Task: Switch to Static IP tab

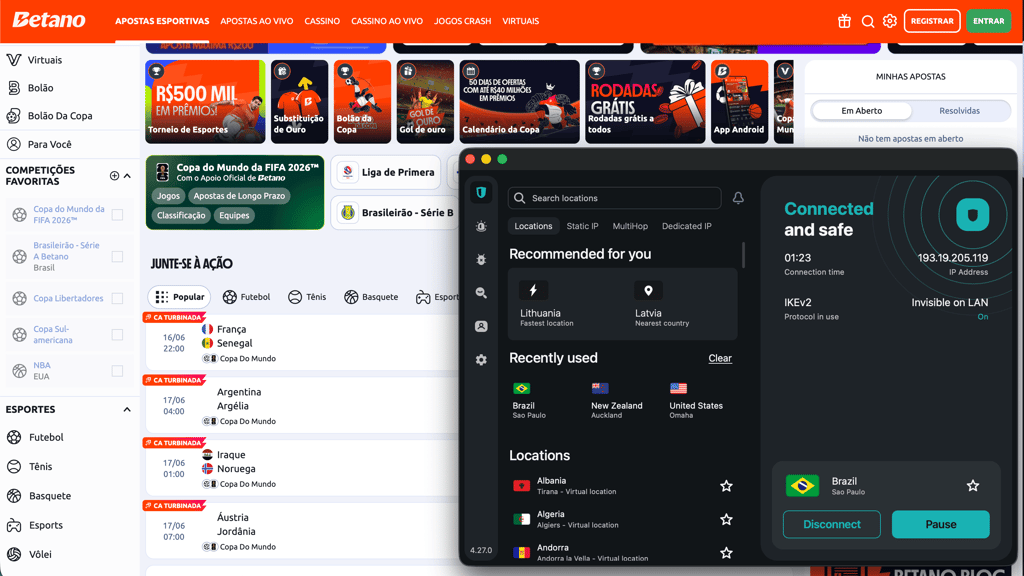Action: click(x=582, y=226)
